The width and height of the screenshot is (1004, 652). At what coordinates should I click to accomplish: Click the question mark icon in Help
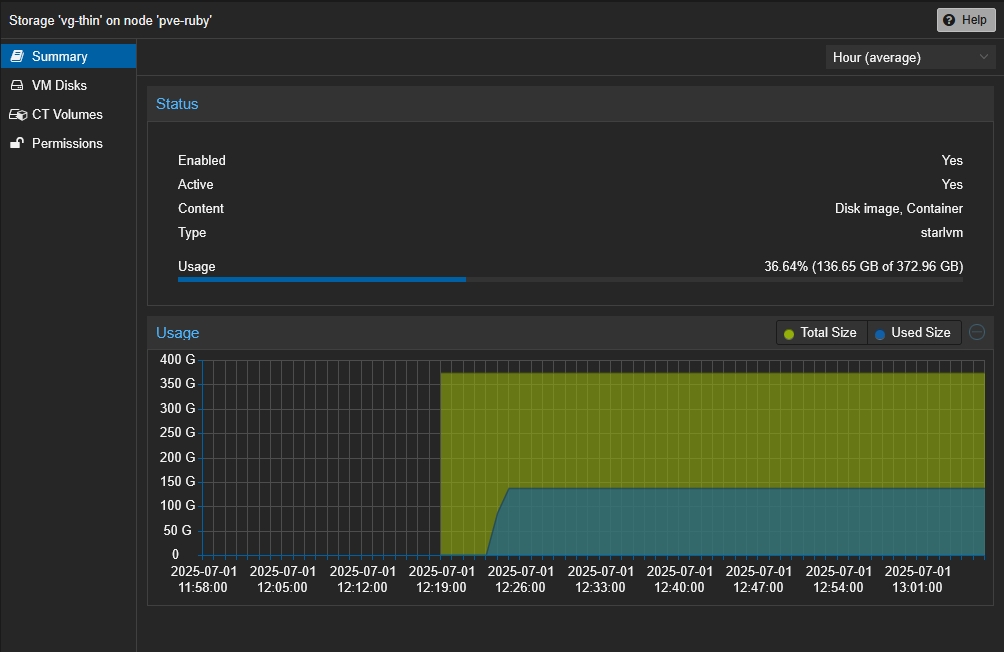pyautogui.click(x=949, y=20)
